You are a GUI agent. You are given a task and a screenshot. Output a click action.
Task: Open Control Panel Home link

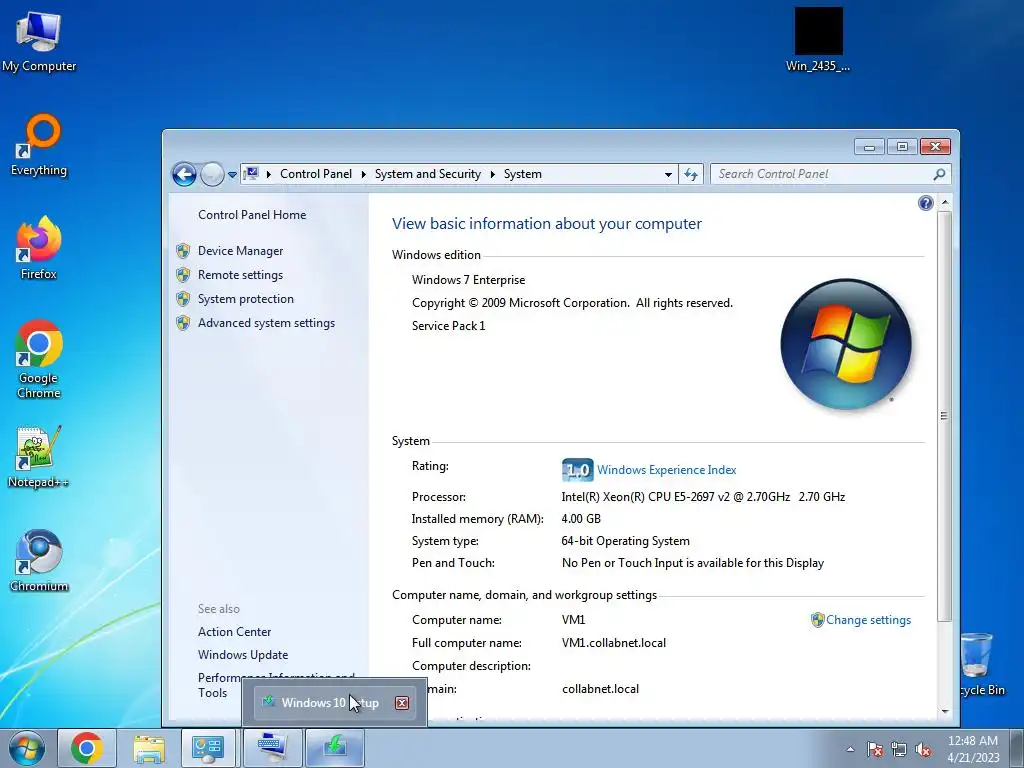(252, 215)
